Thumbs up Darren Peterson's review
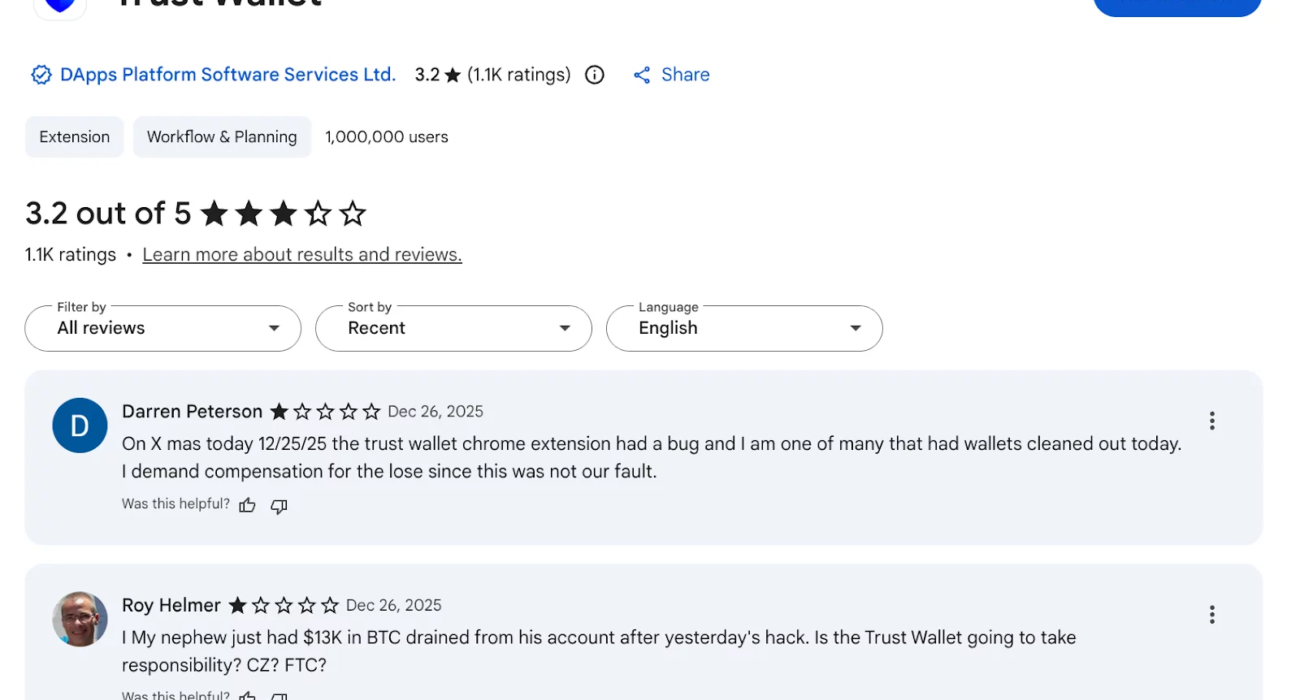1300x700 pixels. click(247, 506)
